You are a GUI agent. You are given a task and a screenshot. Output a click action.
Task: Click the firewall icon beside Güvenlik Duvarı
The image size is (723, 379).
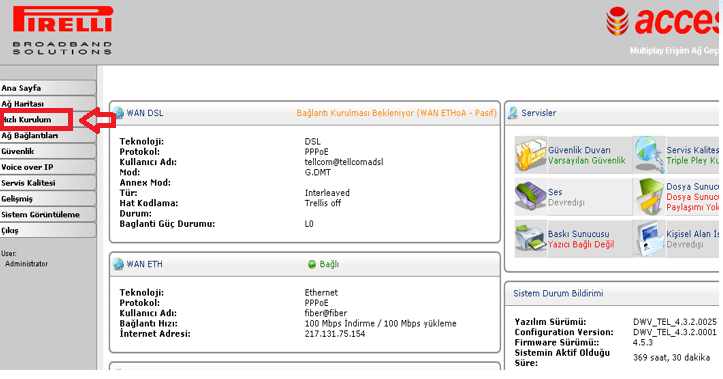[x=531, y=155]
